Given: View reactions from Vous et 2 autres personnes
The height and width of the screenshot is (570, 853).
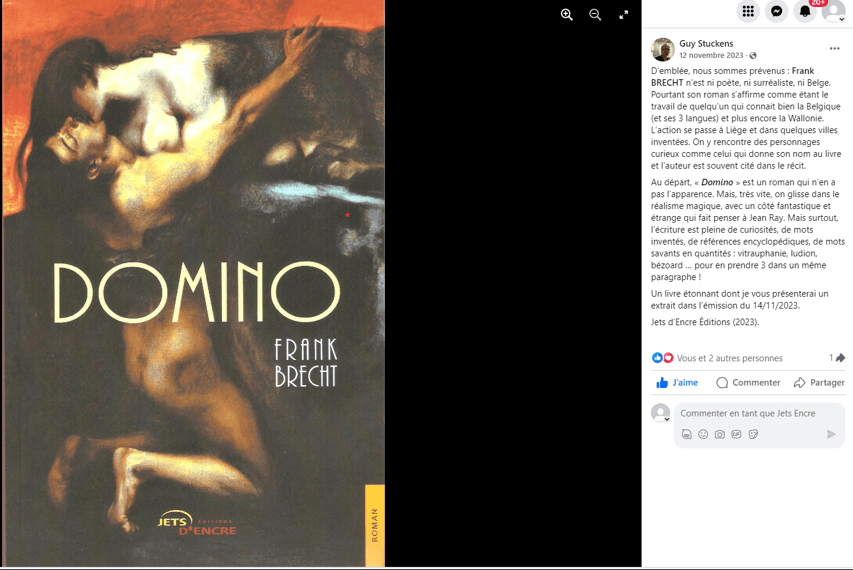Looking at the screenshot, I should coord(730,358).
